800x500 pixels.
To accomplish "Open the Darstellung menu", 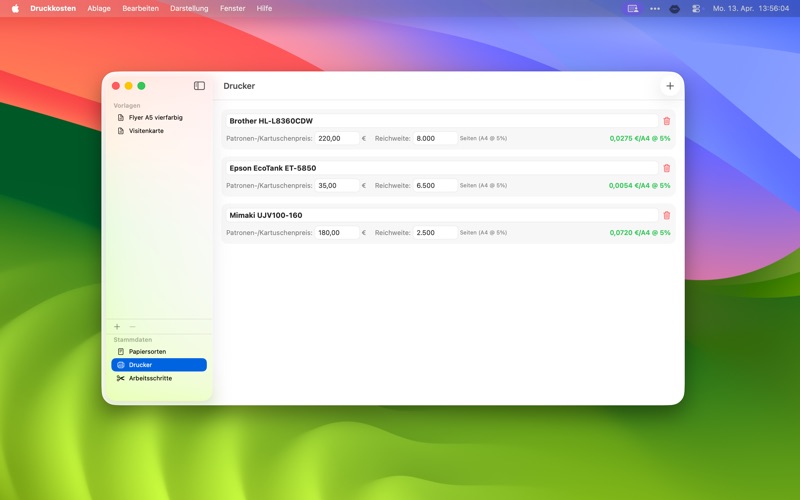I will 189,8.
